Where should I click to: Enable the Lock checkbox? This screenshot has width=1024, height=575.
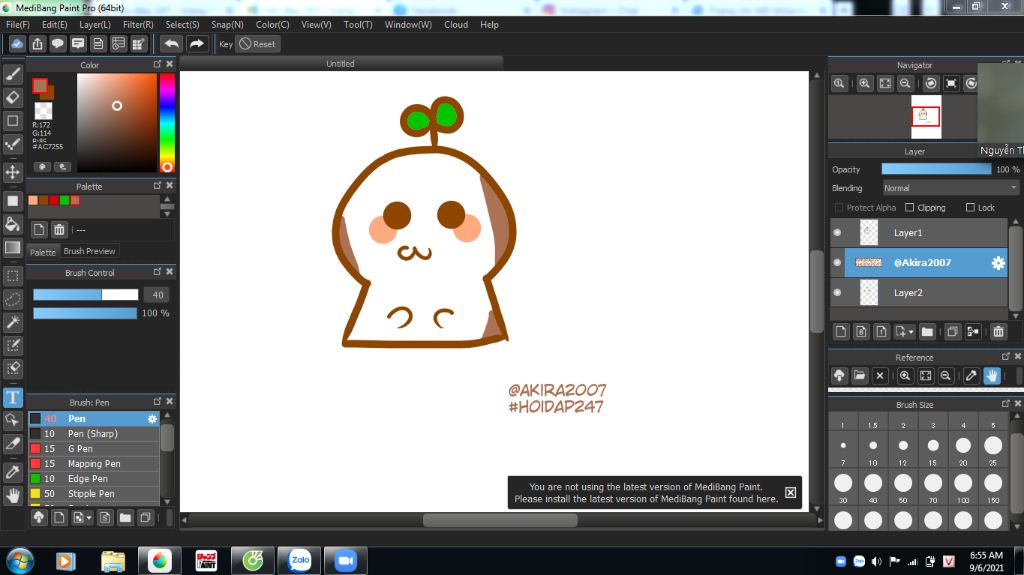coord(970,208)
